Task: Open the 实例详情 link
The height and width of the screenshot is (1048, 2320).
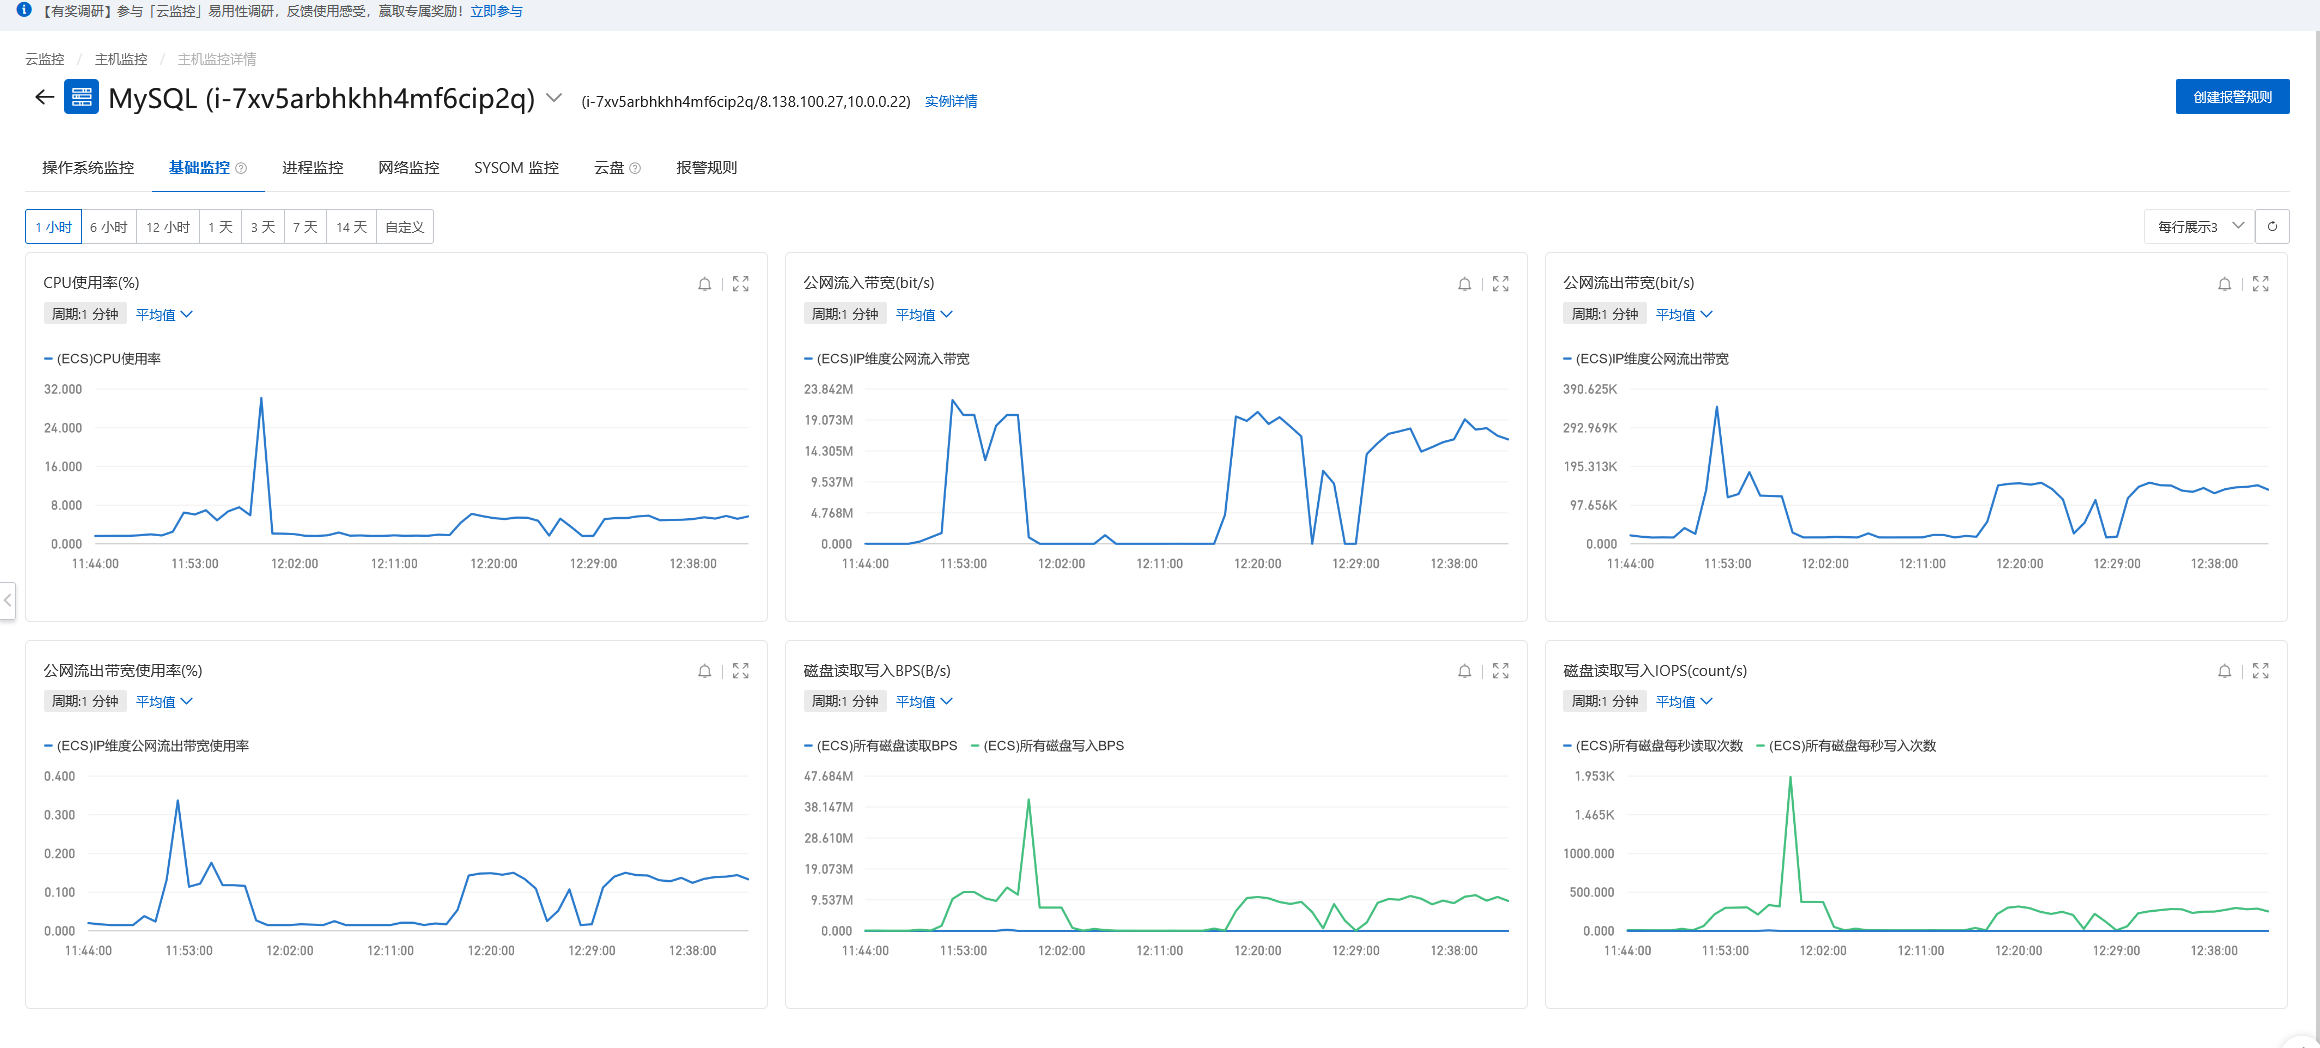Action: 951,101
